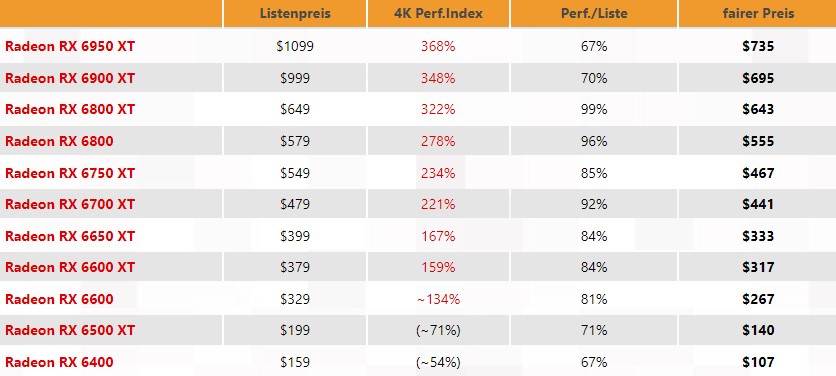Select the ~134% performance index value
836x376 pixels.
tap(438, 299)
